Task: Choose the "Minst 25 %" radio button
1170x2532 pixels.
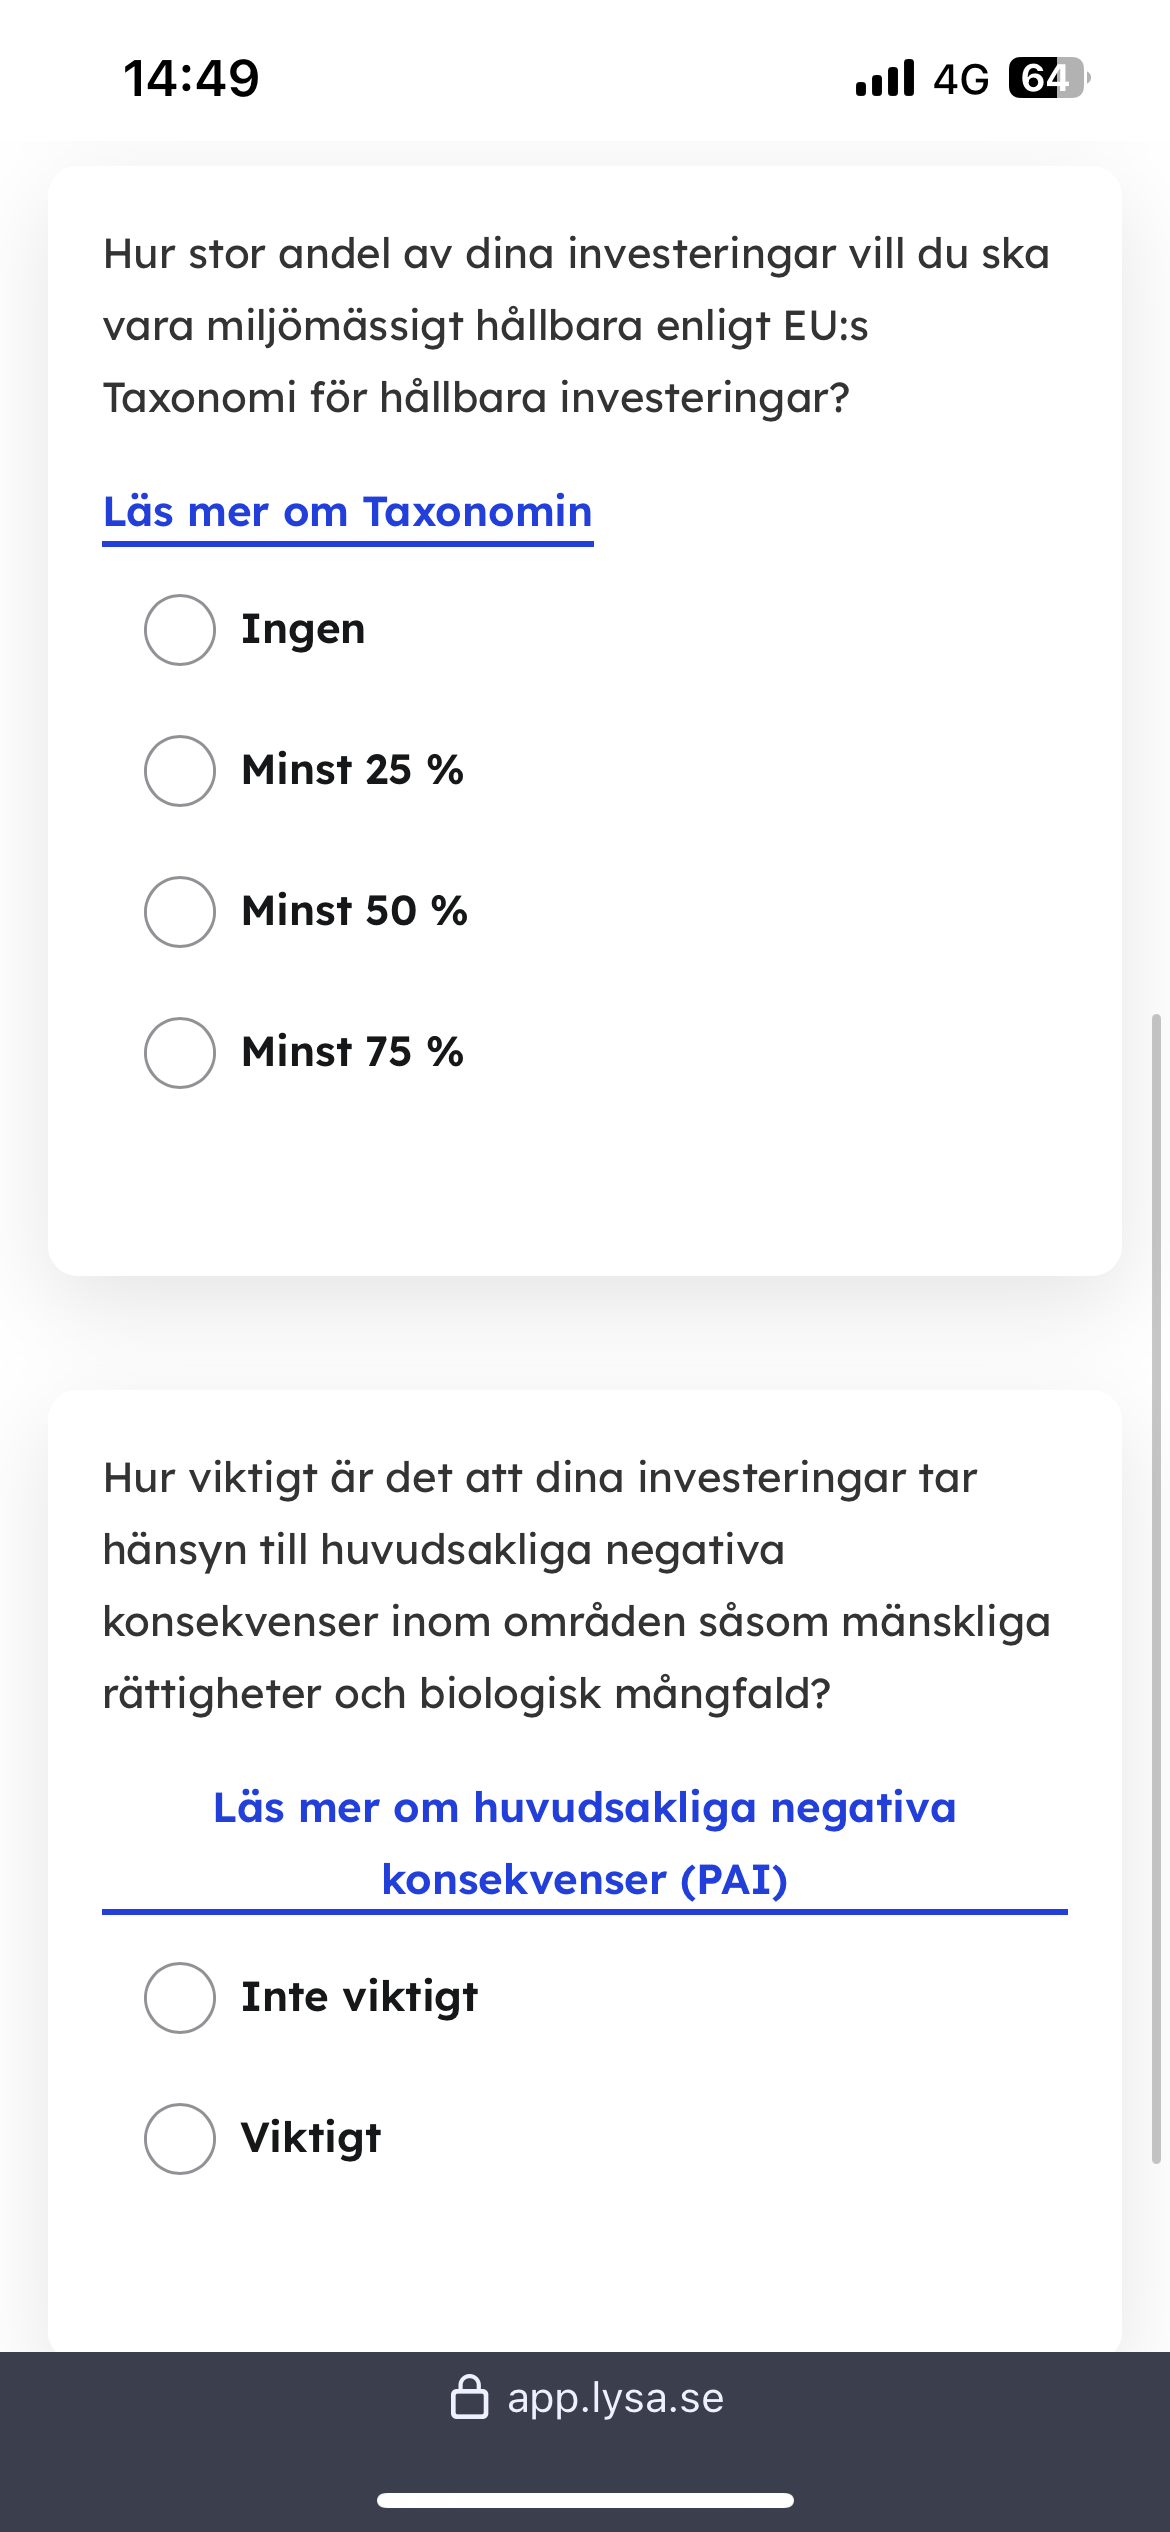Action: tap(180, 771)
